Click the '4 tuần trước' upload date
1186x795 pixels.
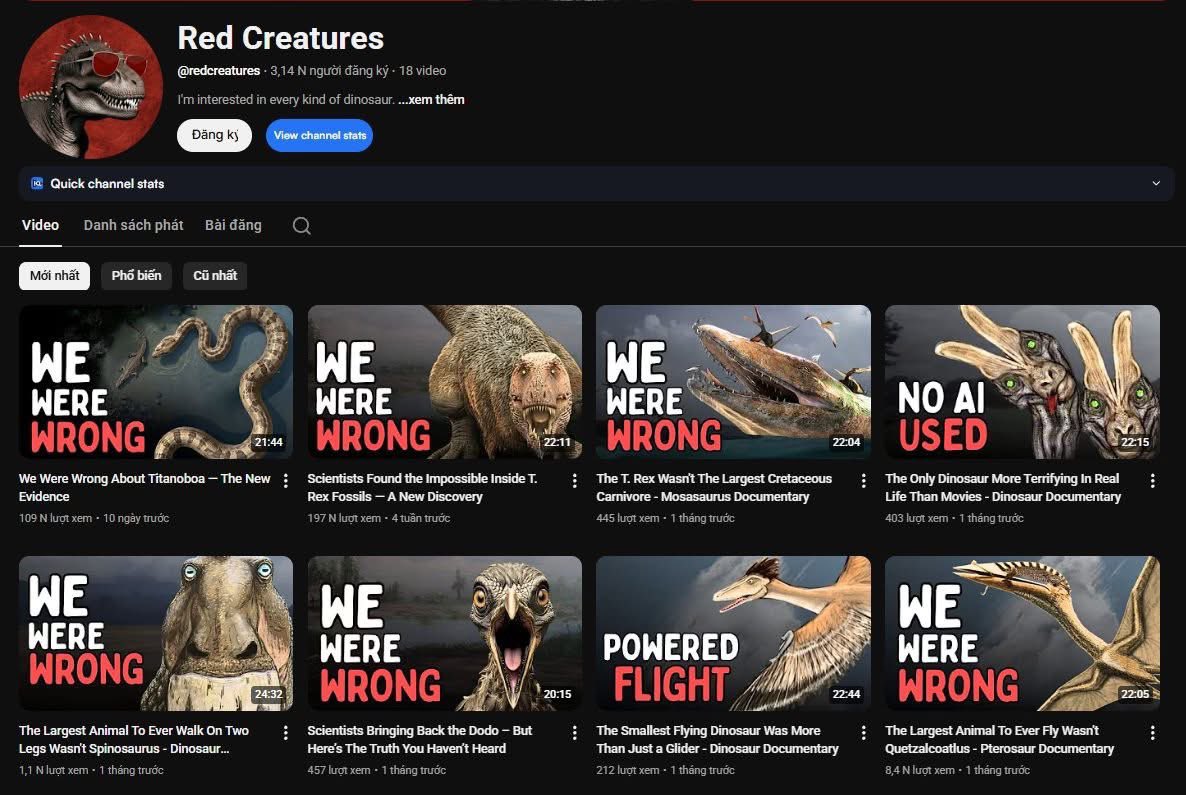pos(421,518)
